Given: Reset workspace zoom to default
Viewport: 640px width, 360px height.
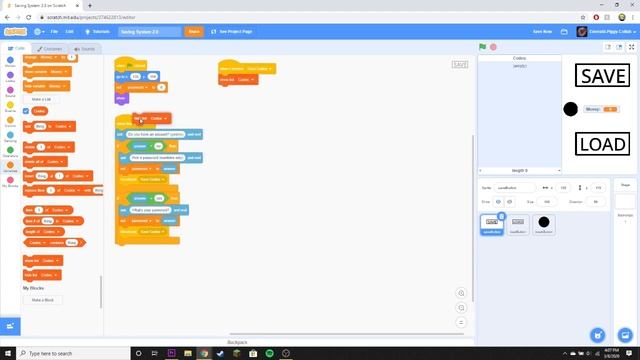Looking at the screenshot, I should tap(461, 322).
